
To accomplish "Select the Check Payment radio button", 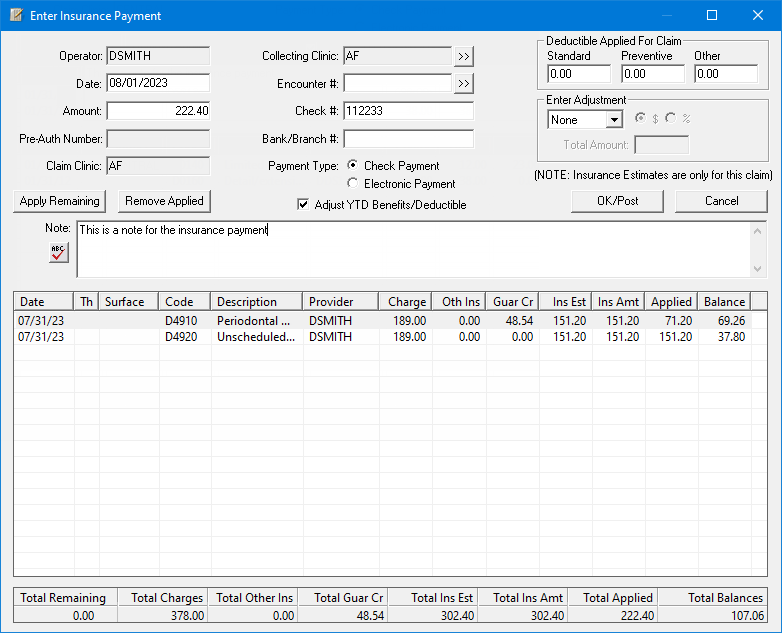I will [x=353, y=166].
